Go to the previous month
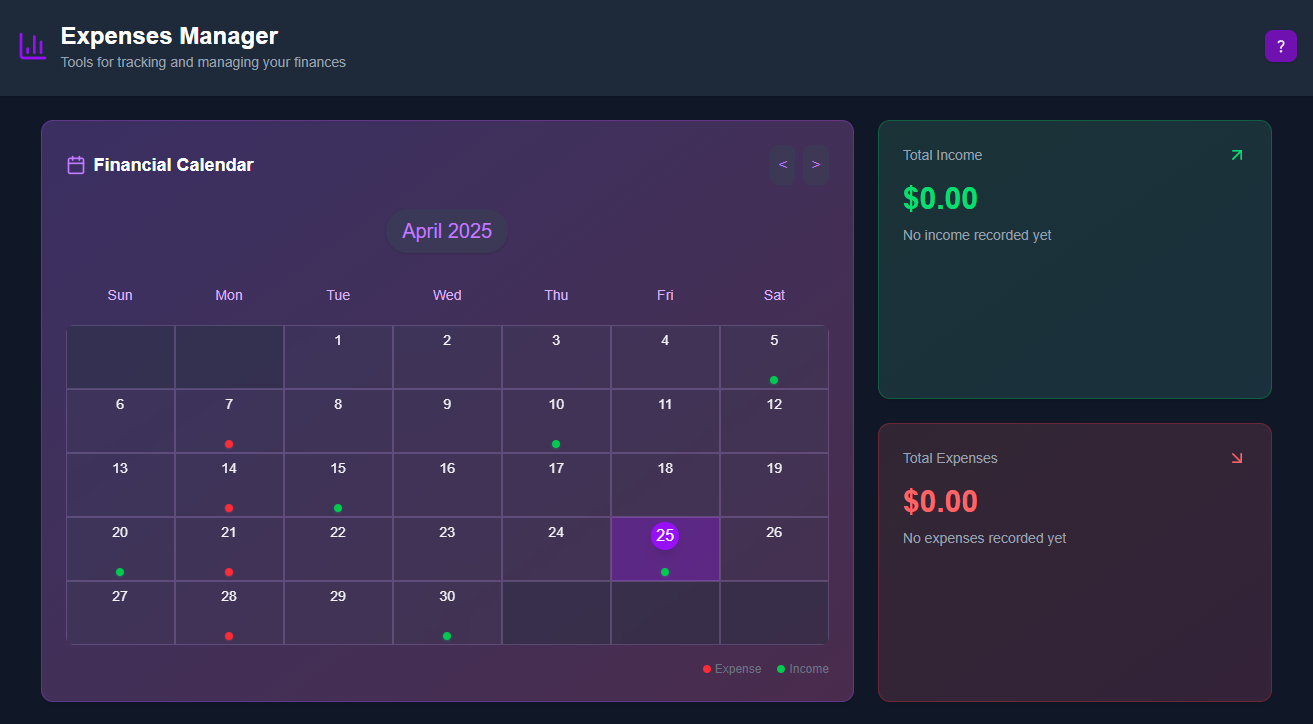 pos(783,165)
